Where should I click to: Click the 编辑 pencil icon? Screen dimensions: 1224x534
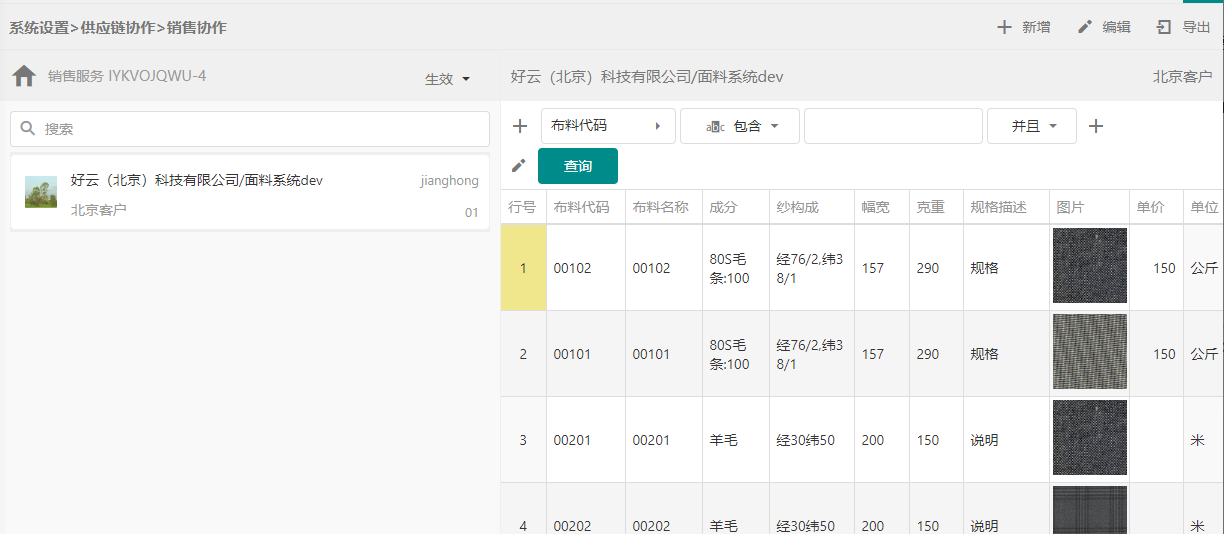(1085, 27)
